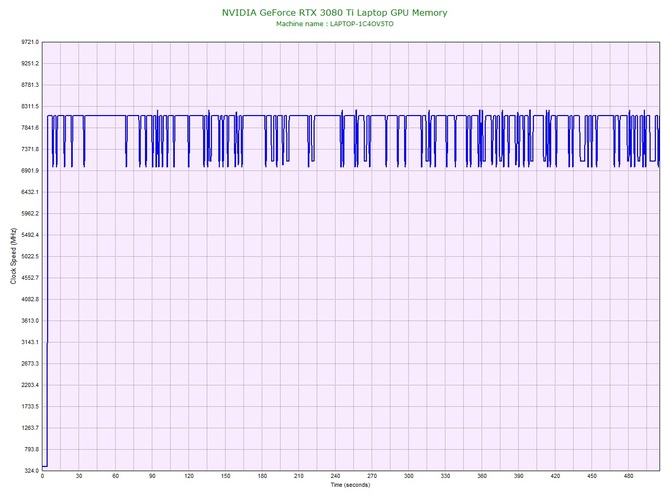Viewport: 670px width, 502px height.
Task: Click the "Time (seconds)" x-axis title
Action: point(350,485)
